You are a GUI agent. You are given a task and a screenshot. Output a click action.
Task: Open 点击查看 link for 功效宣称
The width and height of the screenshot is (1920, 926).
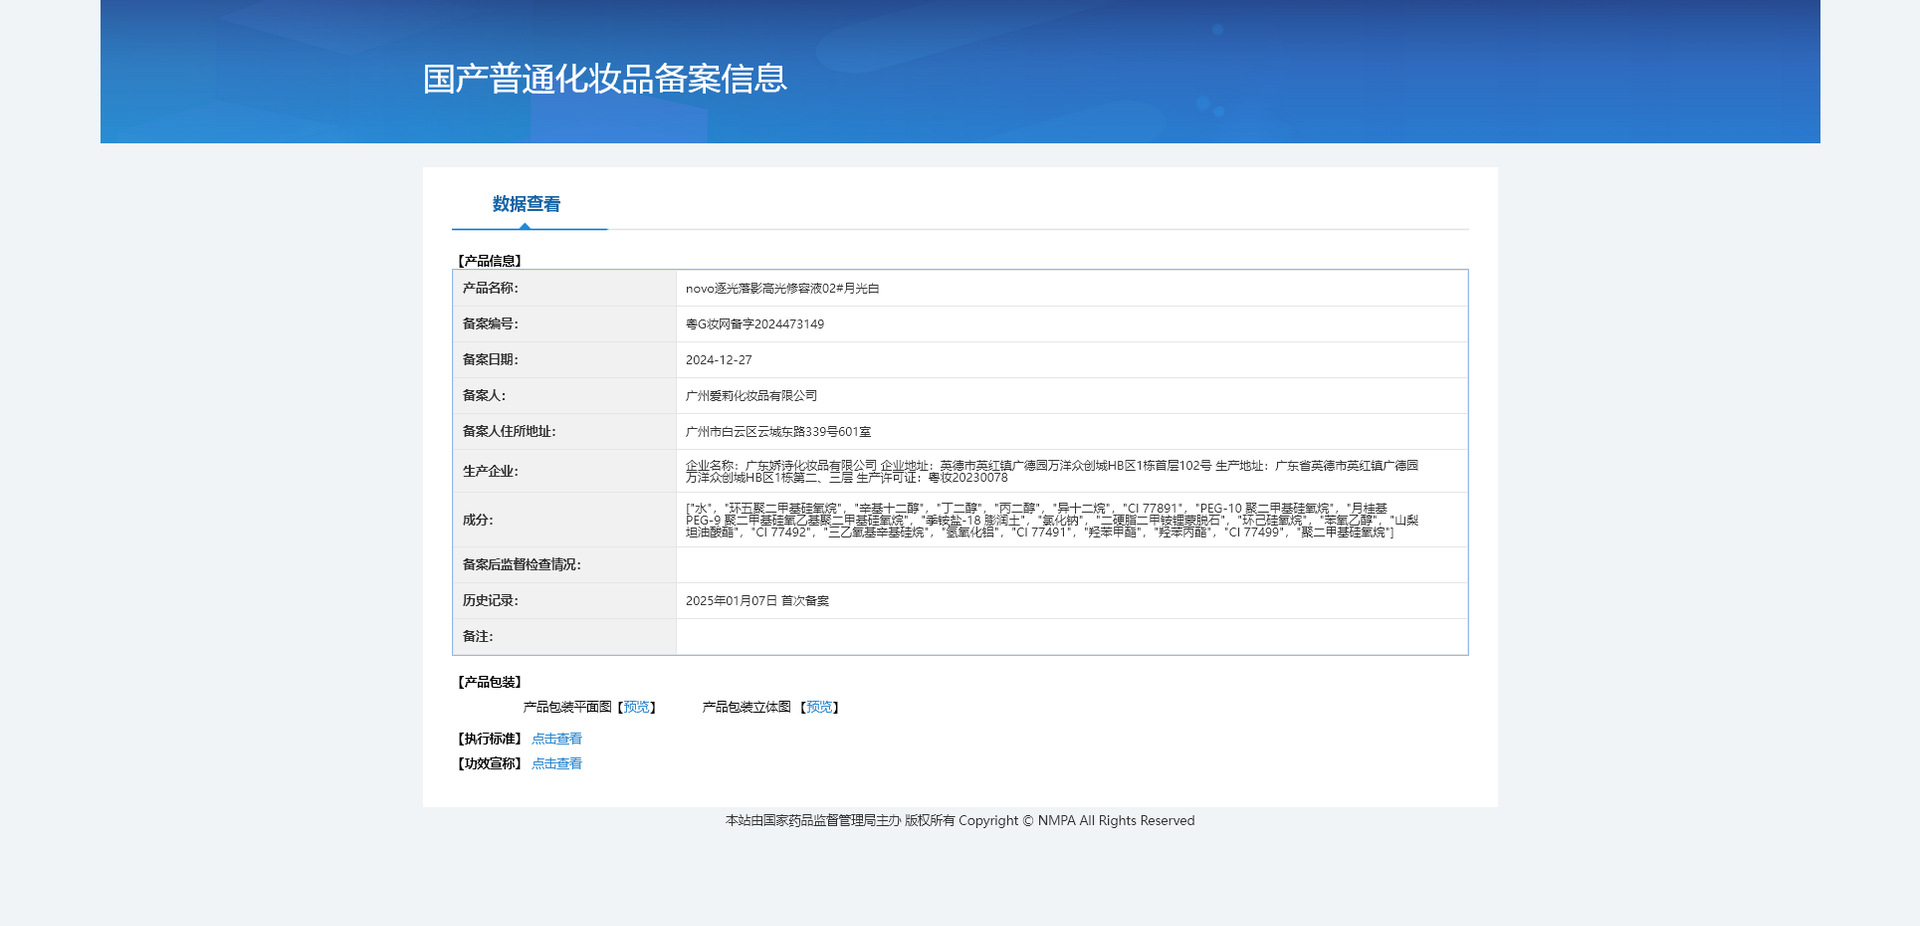[557, 764]
